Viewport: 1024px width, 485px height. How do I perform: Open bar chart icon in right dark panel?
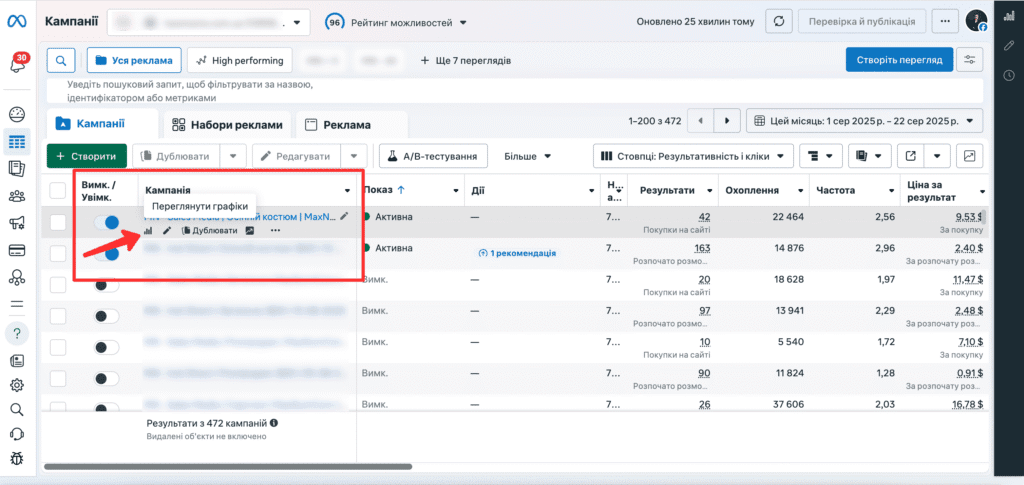click(x=1008, y=17)
